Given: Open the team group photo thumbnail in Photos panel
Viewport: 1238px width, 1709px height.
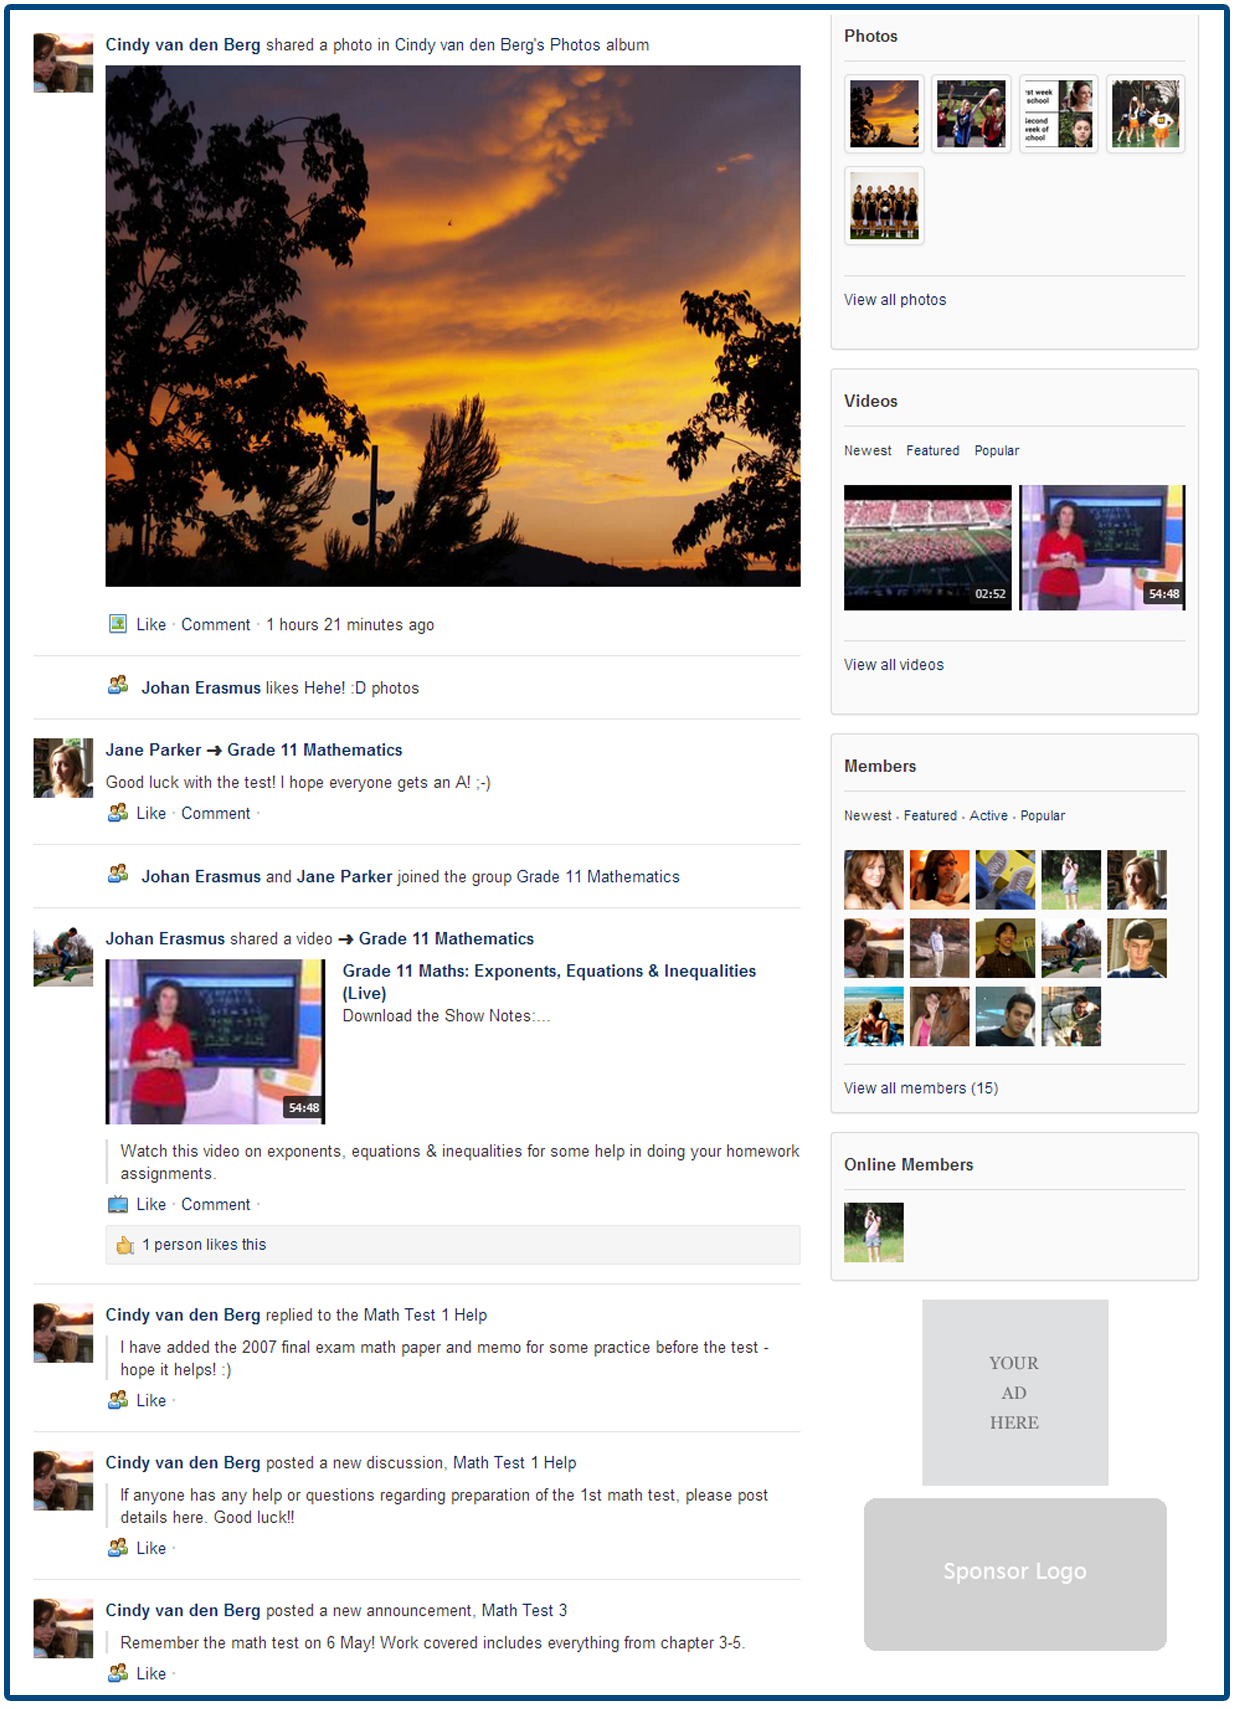Looking at the screenshot, I should click(x=884, y=206).
